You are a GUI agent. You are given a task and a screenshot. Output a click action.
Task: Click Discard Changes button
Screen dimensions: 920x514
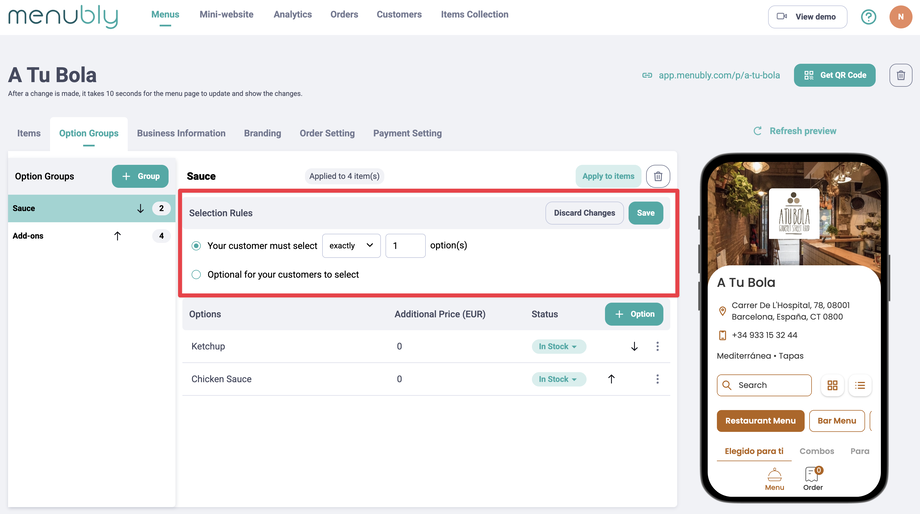pos(584,213)
